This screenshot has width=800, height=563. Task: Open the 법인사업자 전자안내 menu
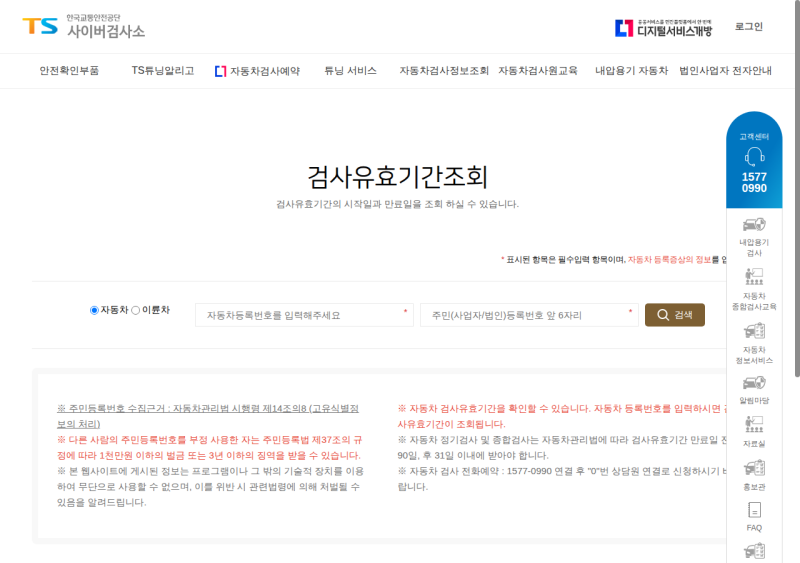click(725, 70)
